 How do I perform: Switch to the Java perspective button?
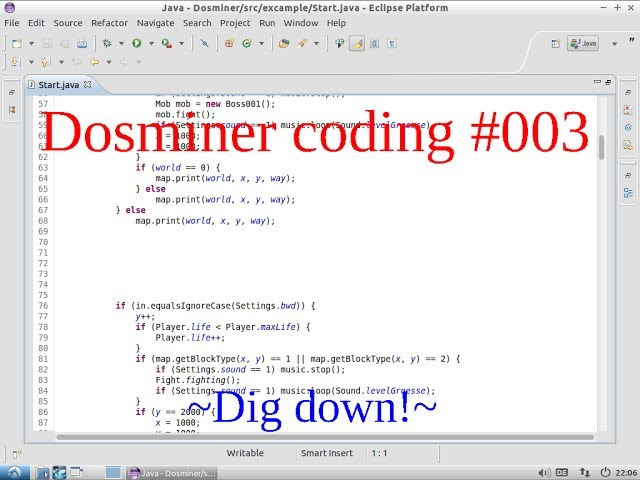tap(583, 43)
